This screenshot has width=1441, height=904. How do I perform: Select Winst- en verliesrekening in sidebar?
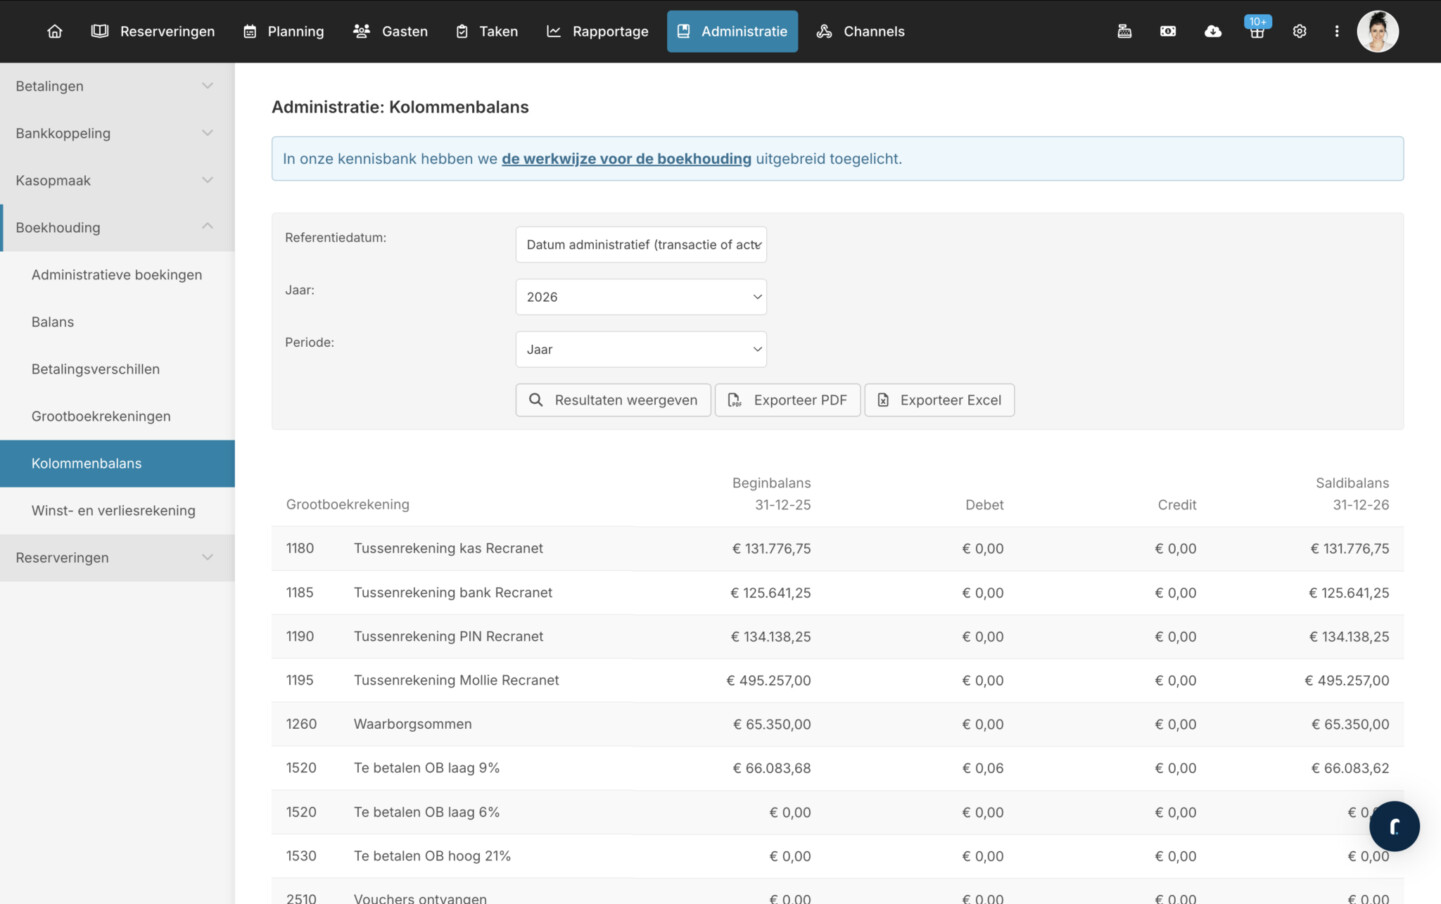[113, 510]
